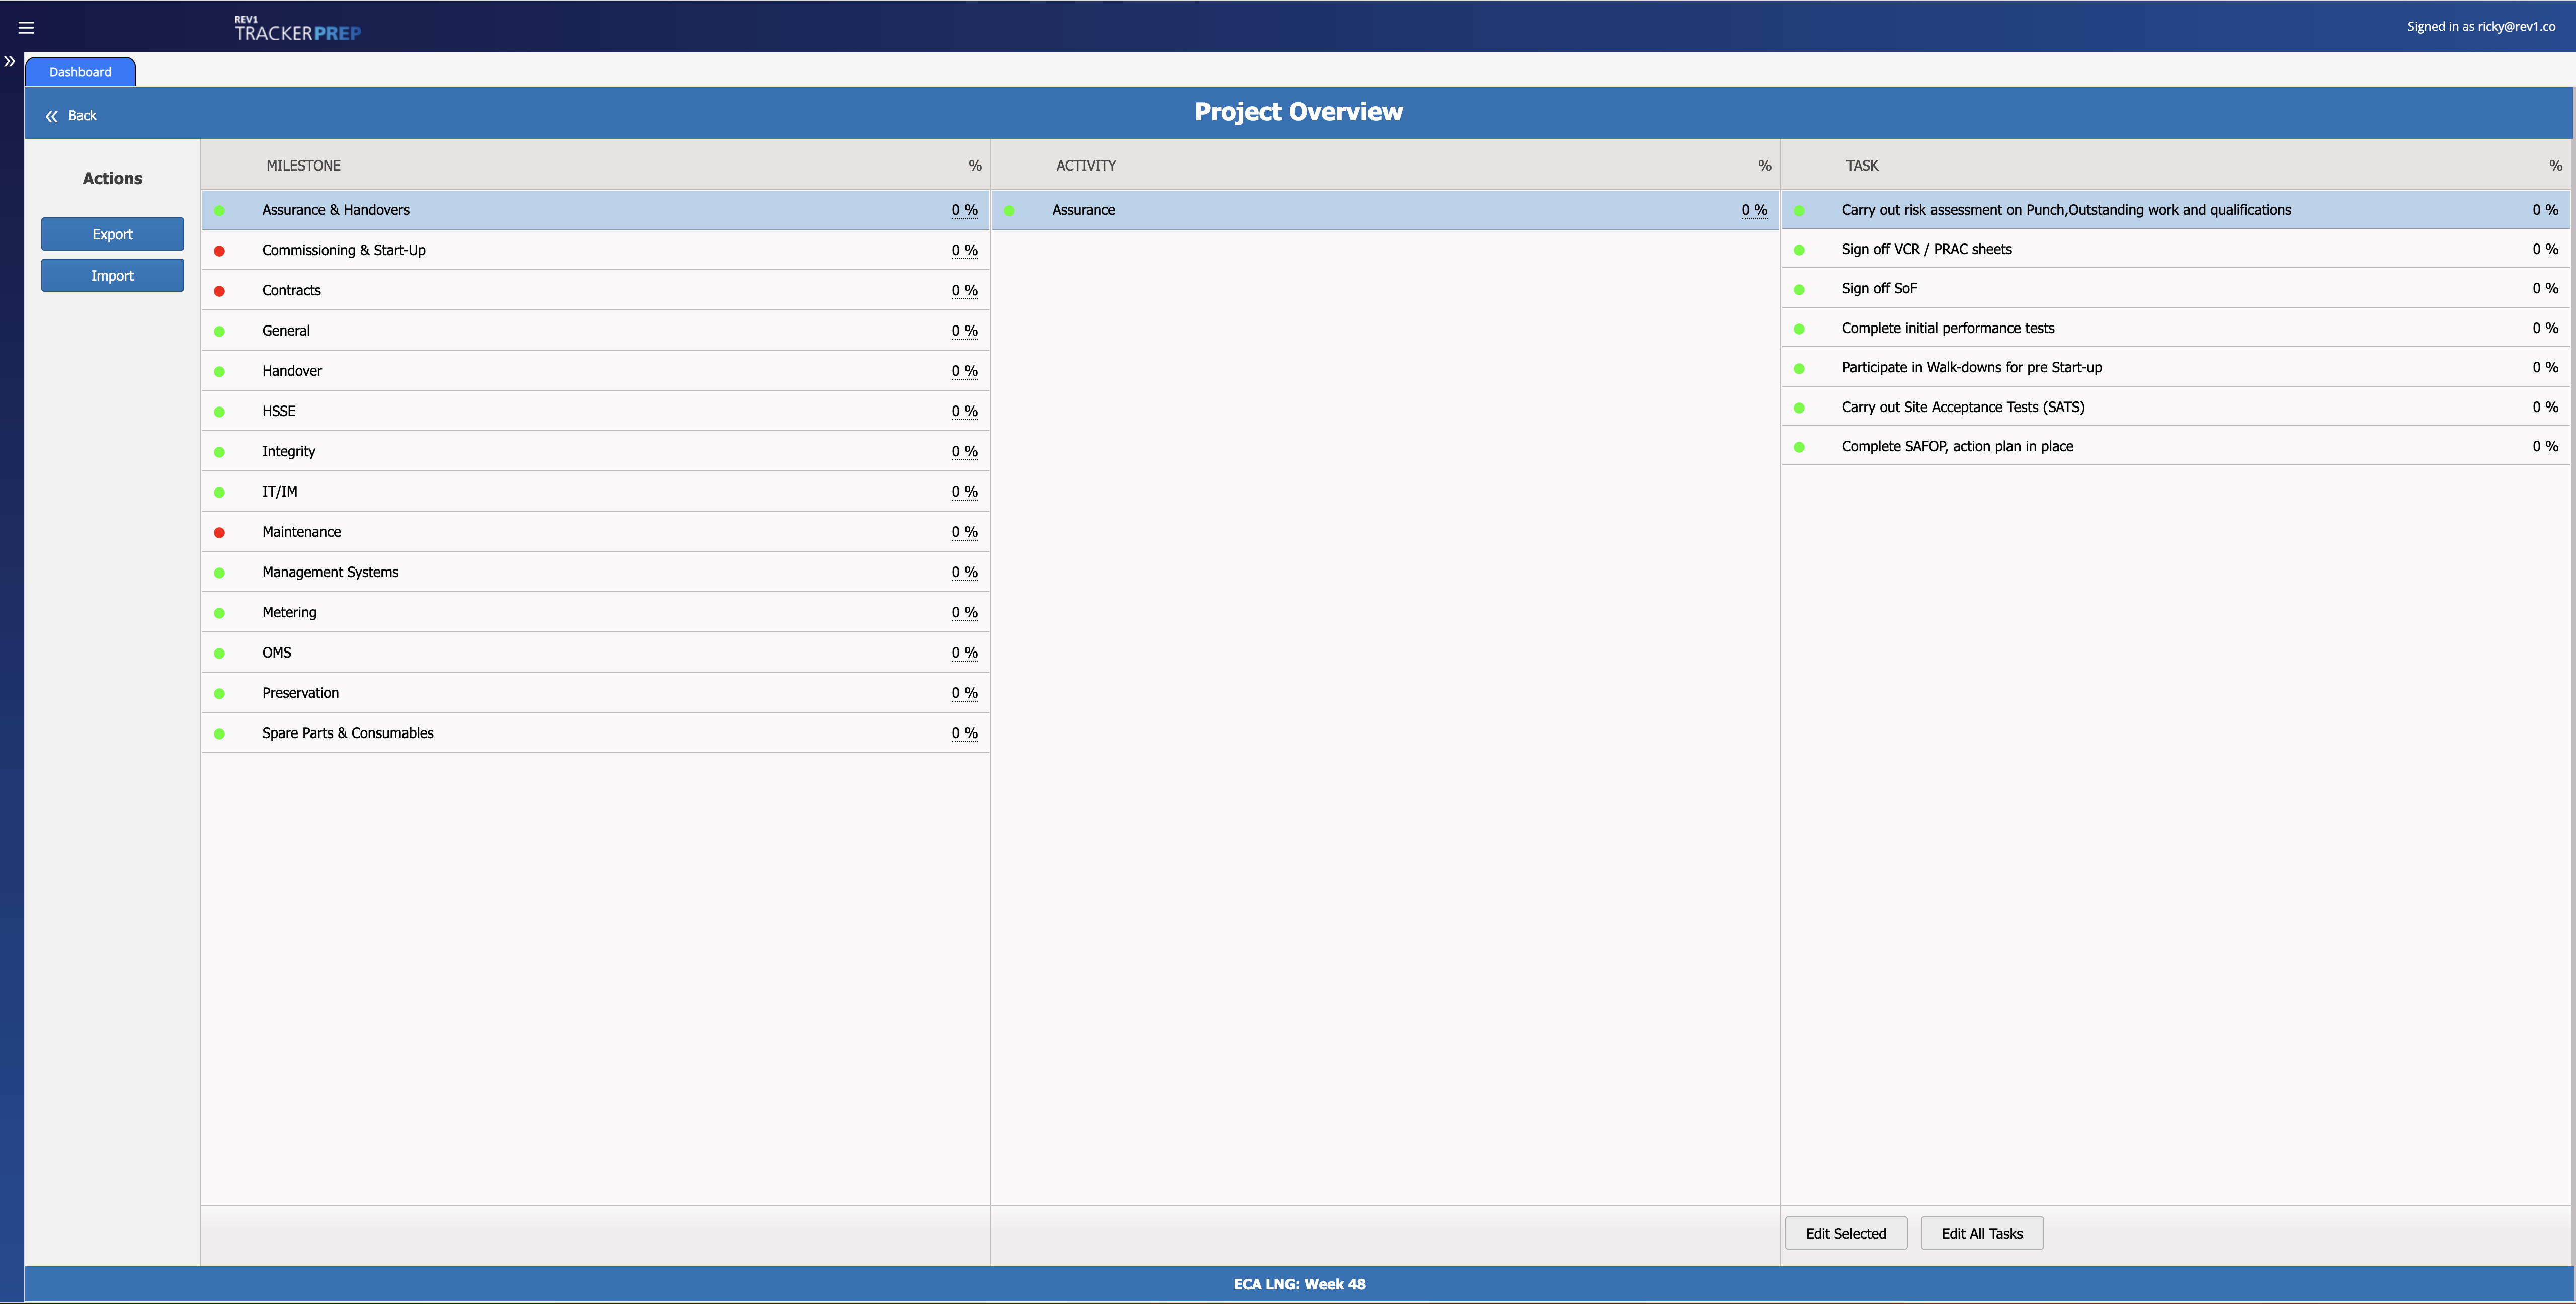Open the hamburger menu icon
This screenshot has height=1304, width=2576.
[x=26, y=28]
